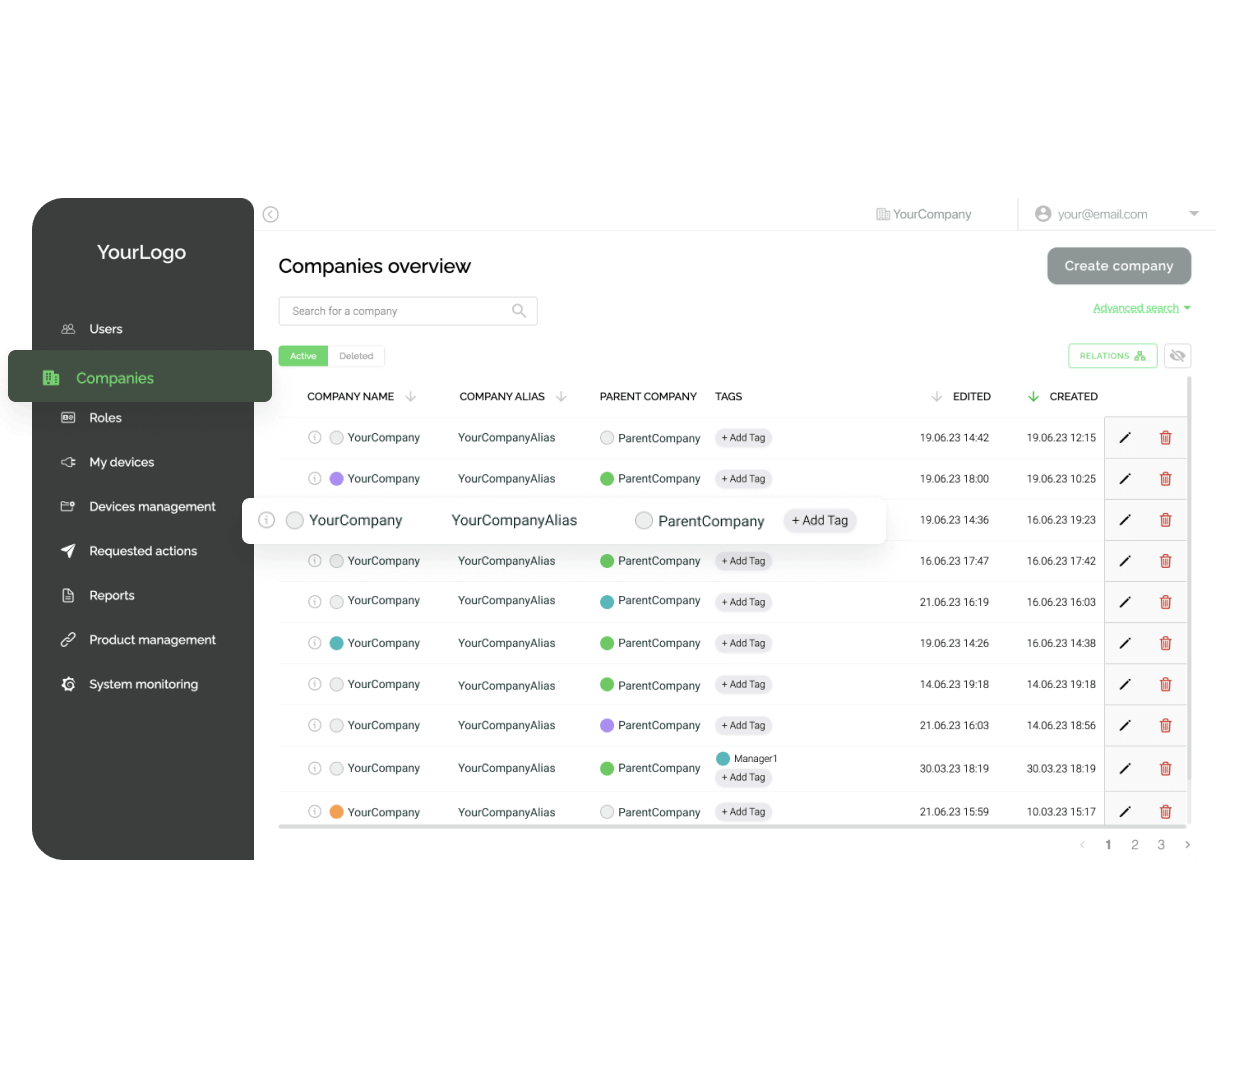
Task: Expand the Advanced search options
Action: (x=1135, y=307)
